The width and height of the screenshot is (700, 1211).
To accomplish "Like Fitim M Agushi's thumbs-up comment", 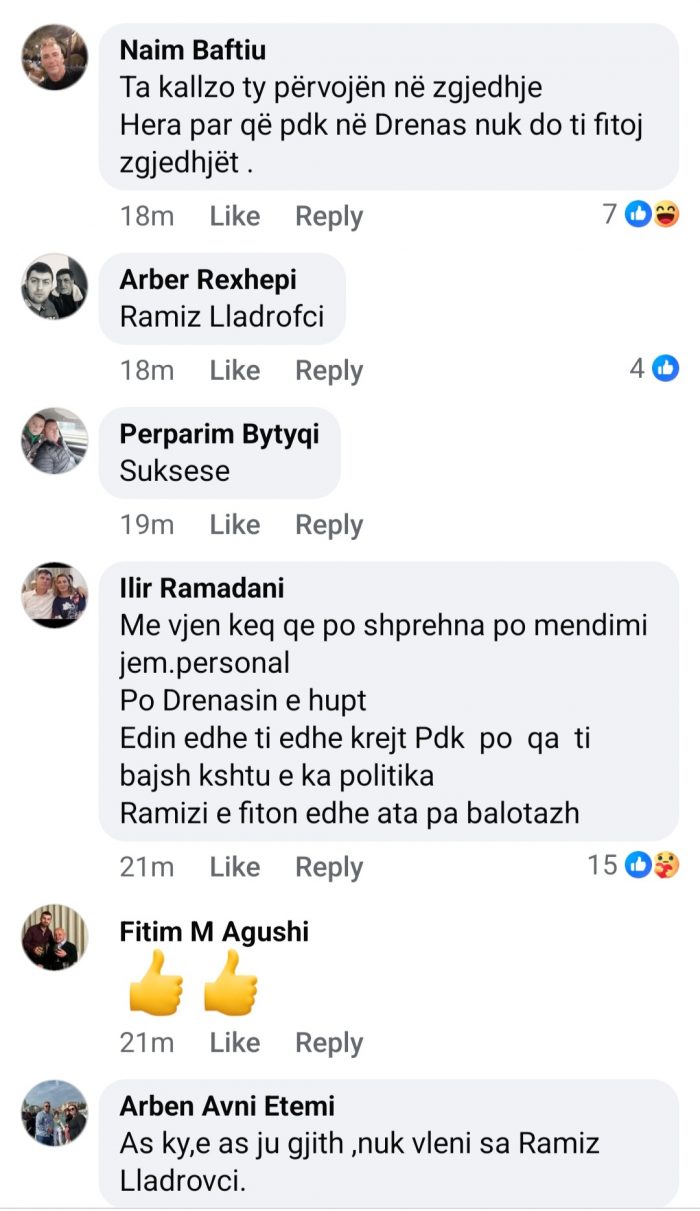I will click(234, 1042).
